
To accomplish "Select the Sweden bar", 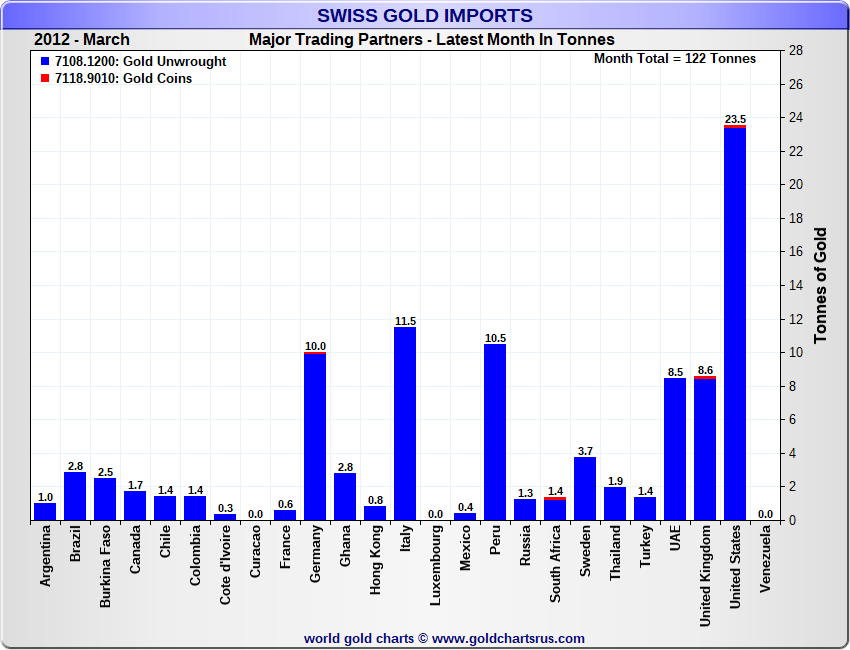I will [585, 488].
